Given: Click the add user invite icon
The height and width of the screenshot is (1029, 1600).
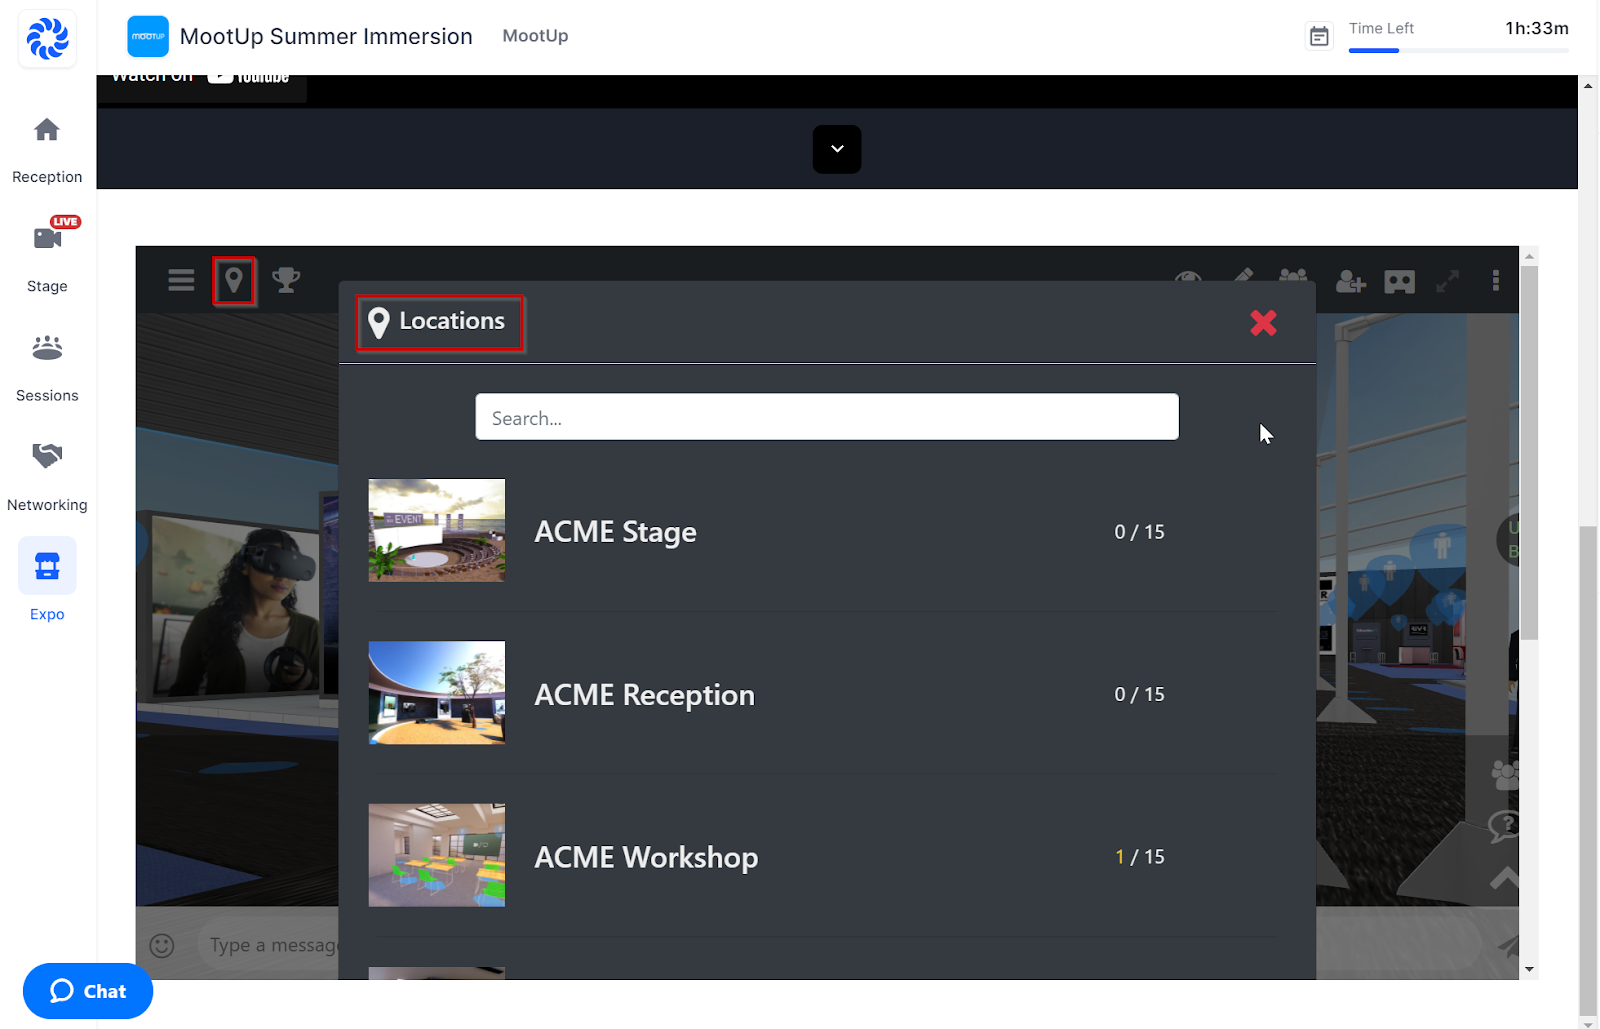Looking at the screenshot, I should pyautogui.click(x=1350, y=282).
